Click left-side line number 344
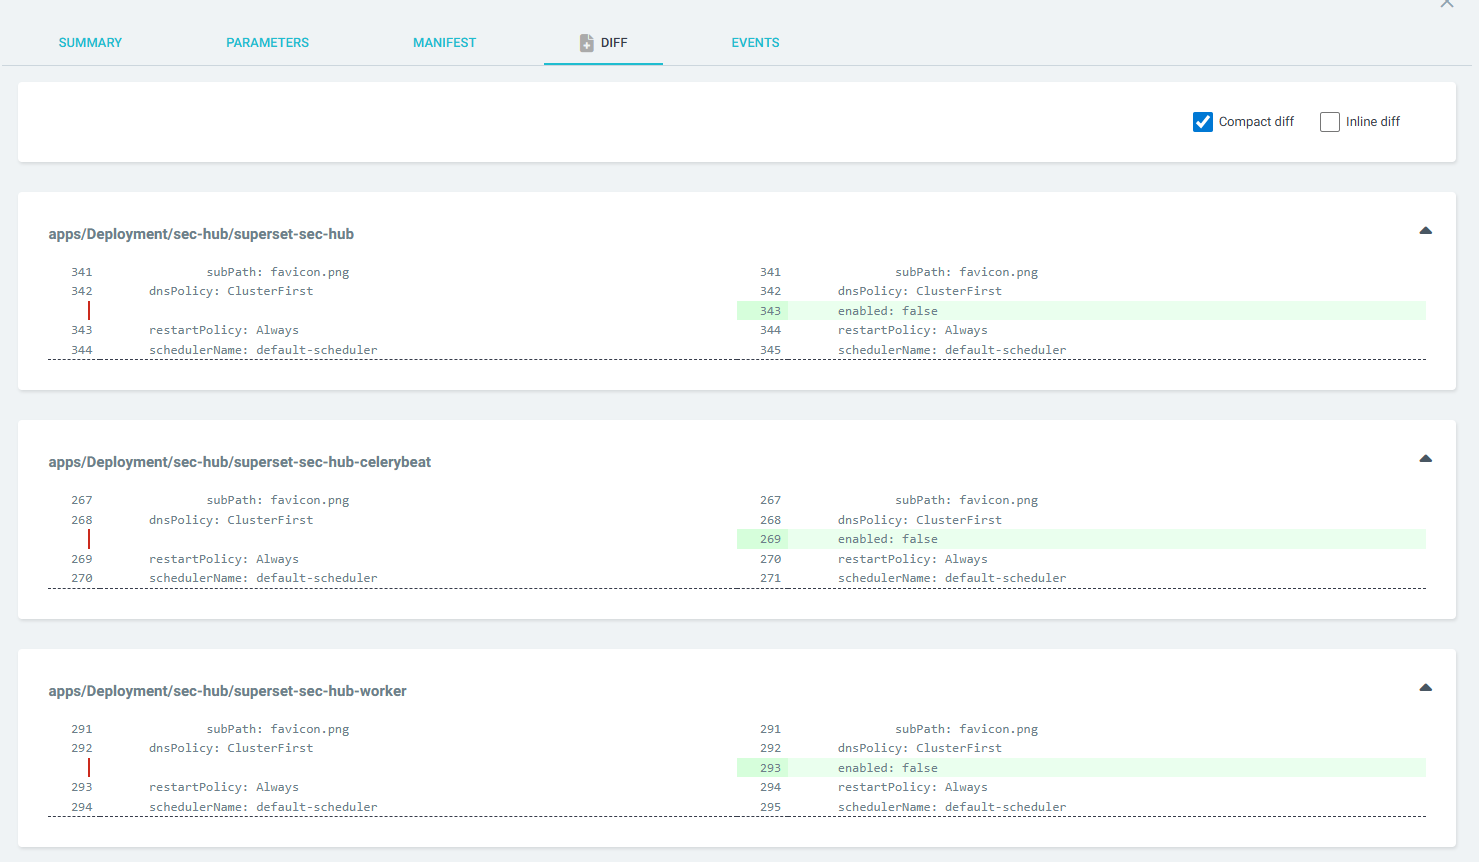This screenshot has height=862, width=1479. 82,350
